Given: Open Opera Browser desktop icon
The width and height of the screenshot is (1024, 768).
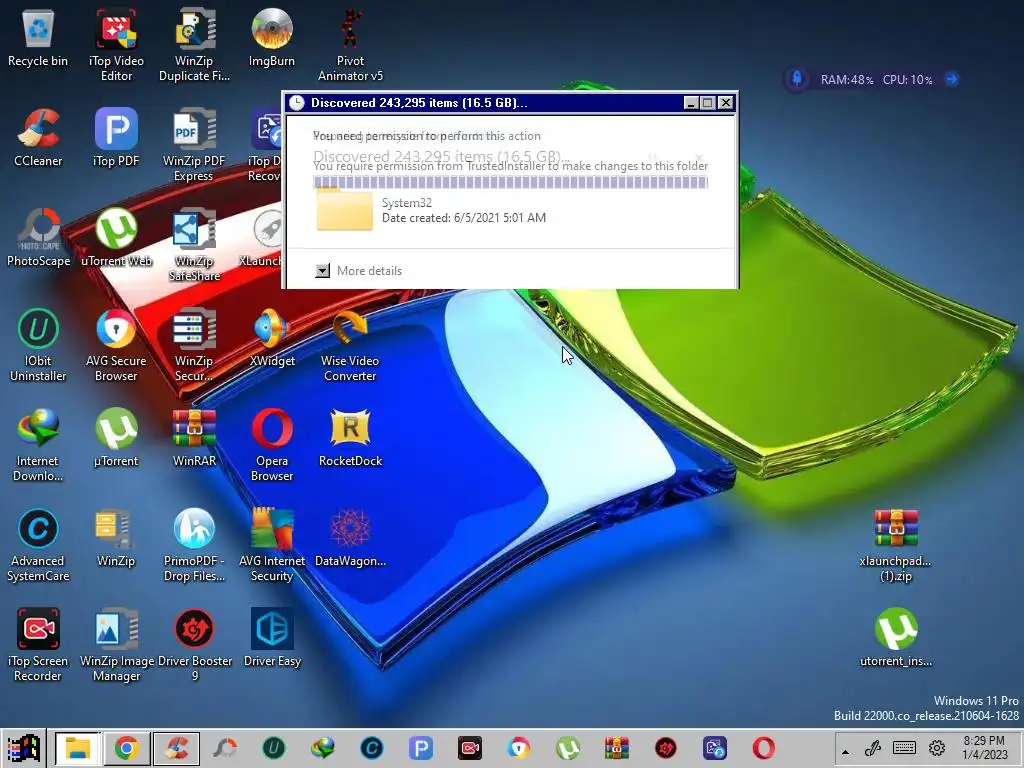Looking at the screenshot, I should (272, 445).
